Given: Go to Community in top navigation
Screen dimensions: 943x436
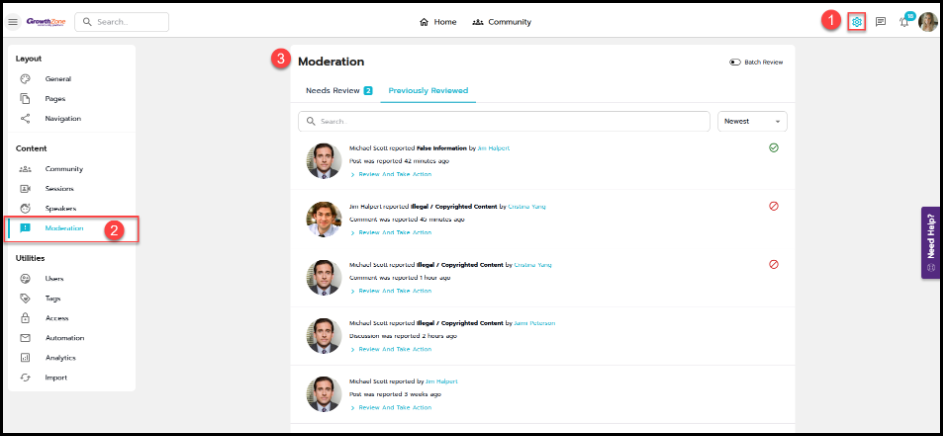Looking at the screenshot, I should (501, 22).
